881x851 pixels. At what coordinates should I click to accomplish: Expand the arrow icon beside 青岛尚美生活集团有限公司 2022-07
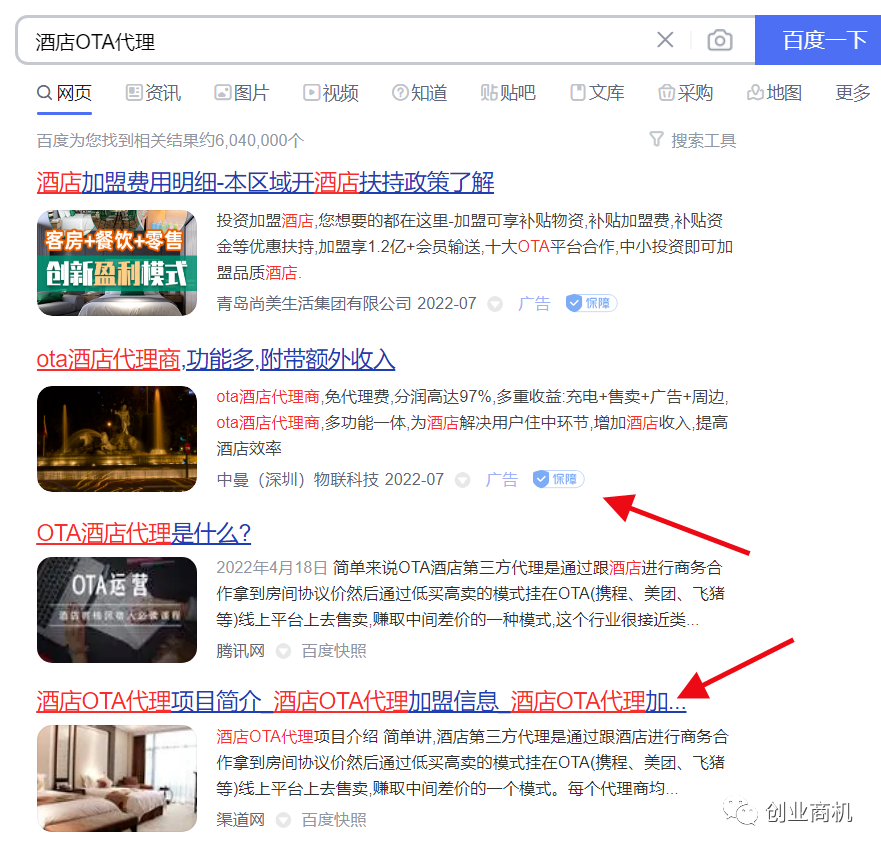coord(495,304)
